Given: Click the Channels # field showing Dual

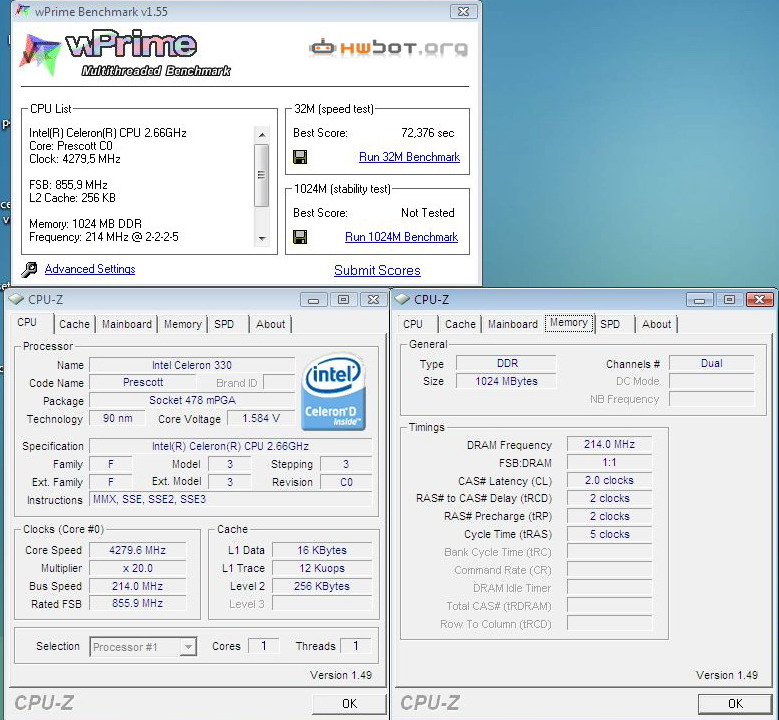Looking at the screenshot, I should [x=711, y=363].
